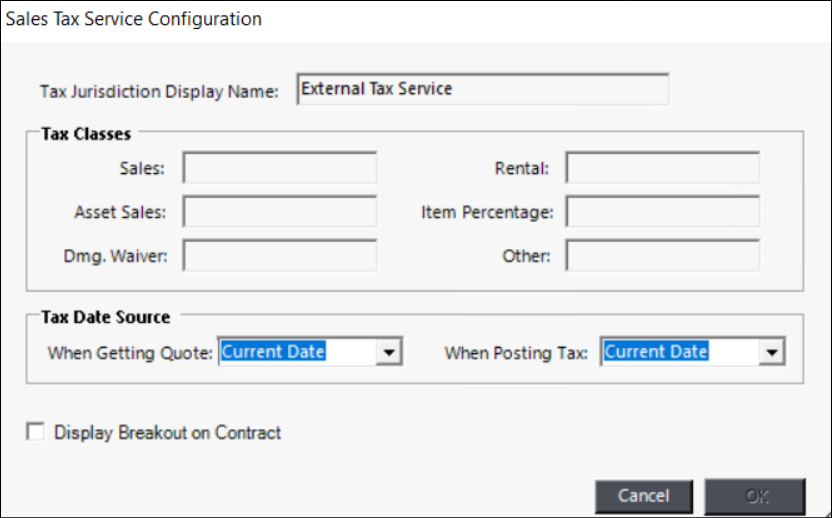Viewport: 832px width, 518px height.
Task: Click the Display Breakout on Contract label text
Action: click(x=167, y=433)
